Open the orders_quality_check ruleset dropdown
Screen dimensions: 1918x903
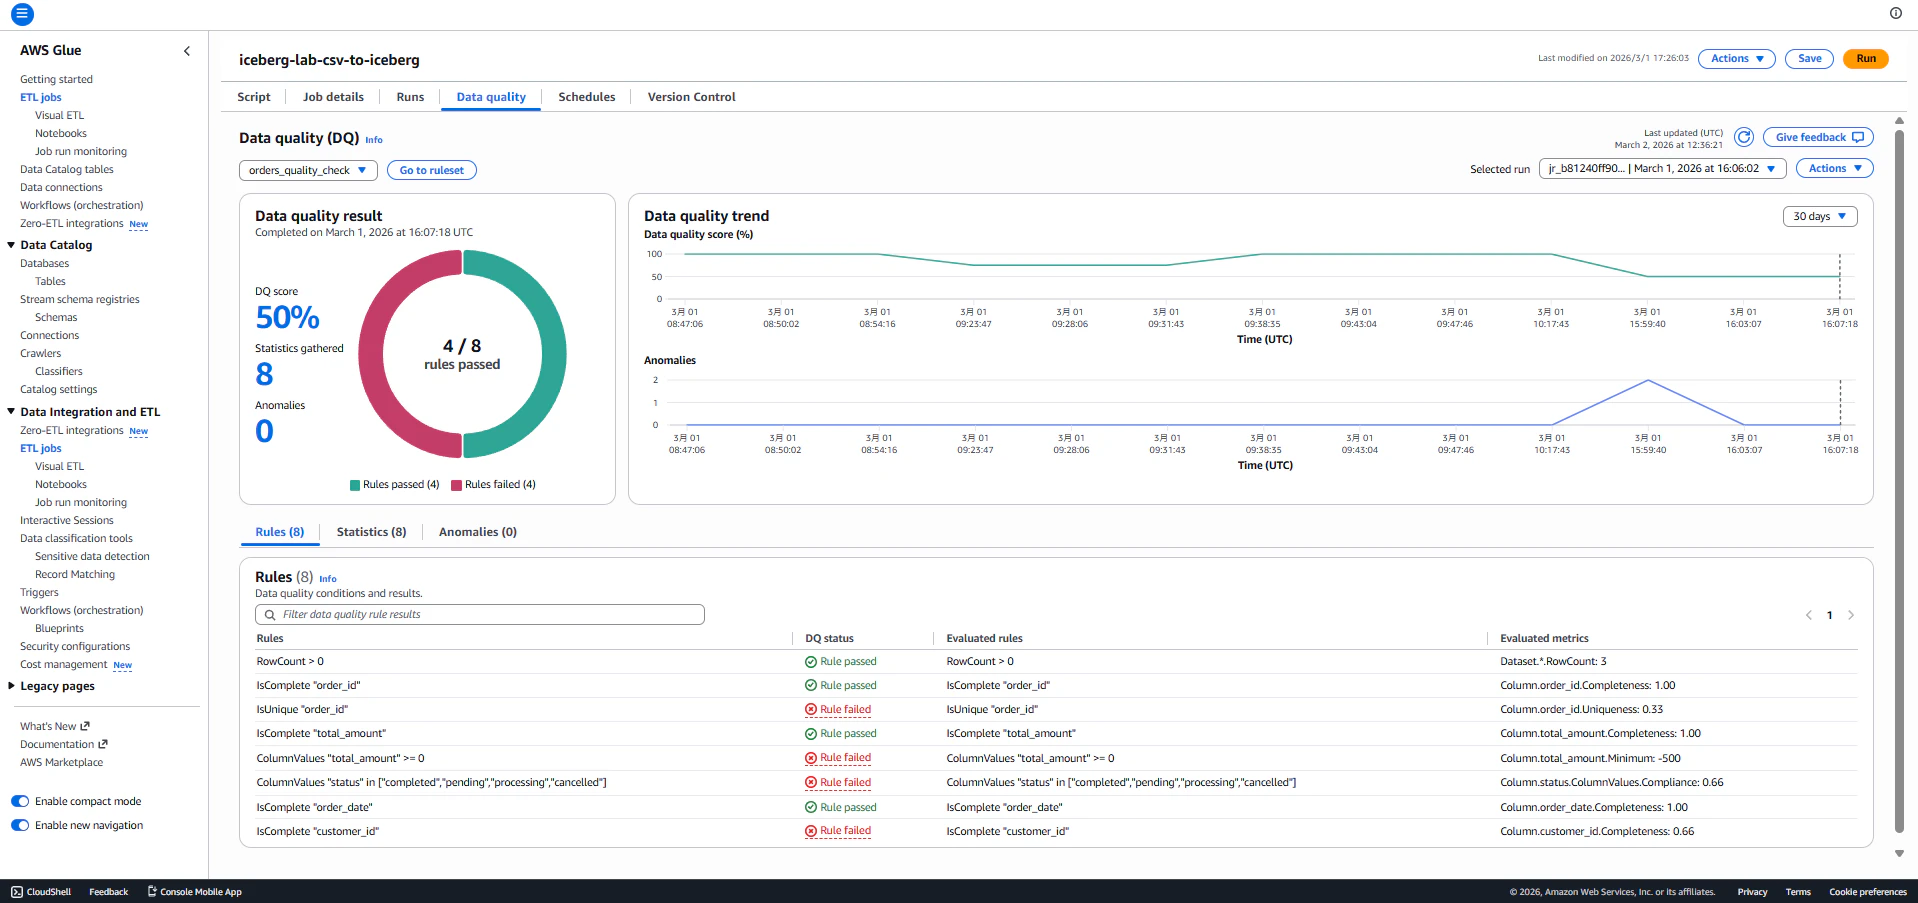click(x=308, y=170)
